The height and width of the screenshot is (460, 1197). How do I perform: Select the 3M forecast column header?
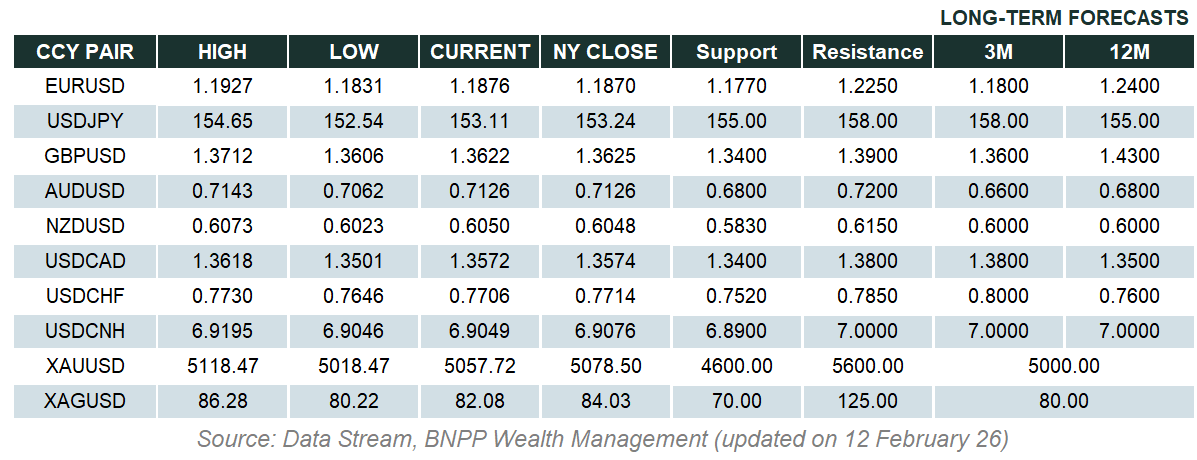click(x=999, y=52)
